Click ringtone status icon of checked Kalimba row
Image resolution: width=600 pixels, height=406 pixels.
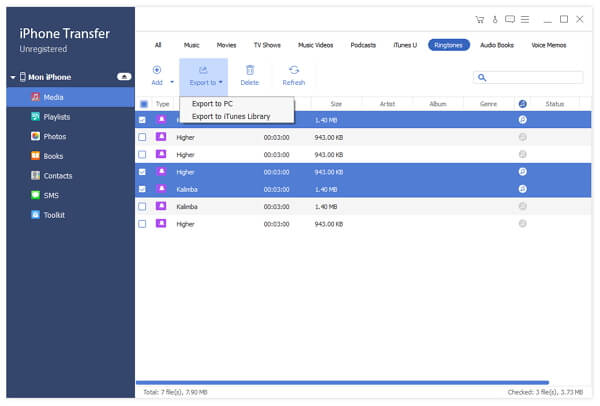[x=522, y=189]
